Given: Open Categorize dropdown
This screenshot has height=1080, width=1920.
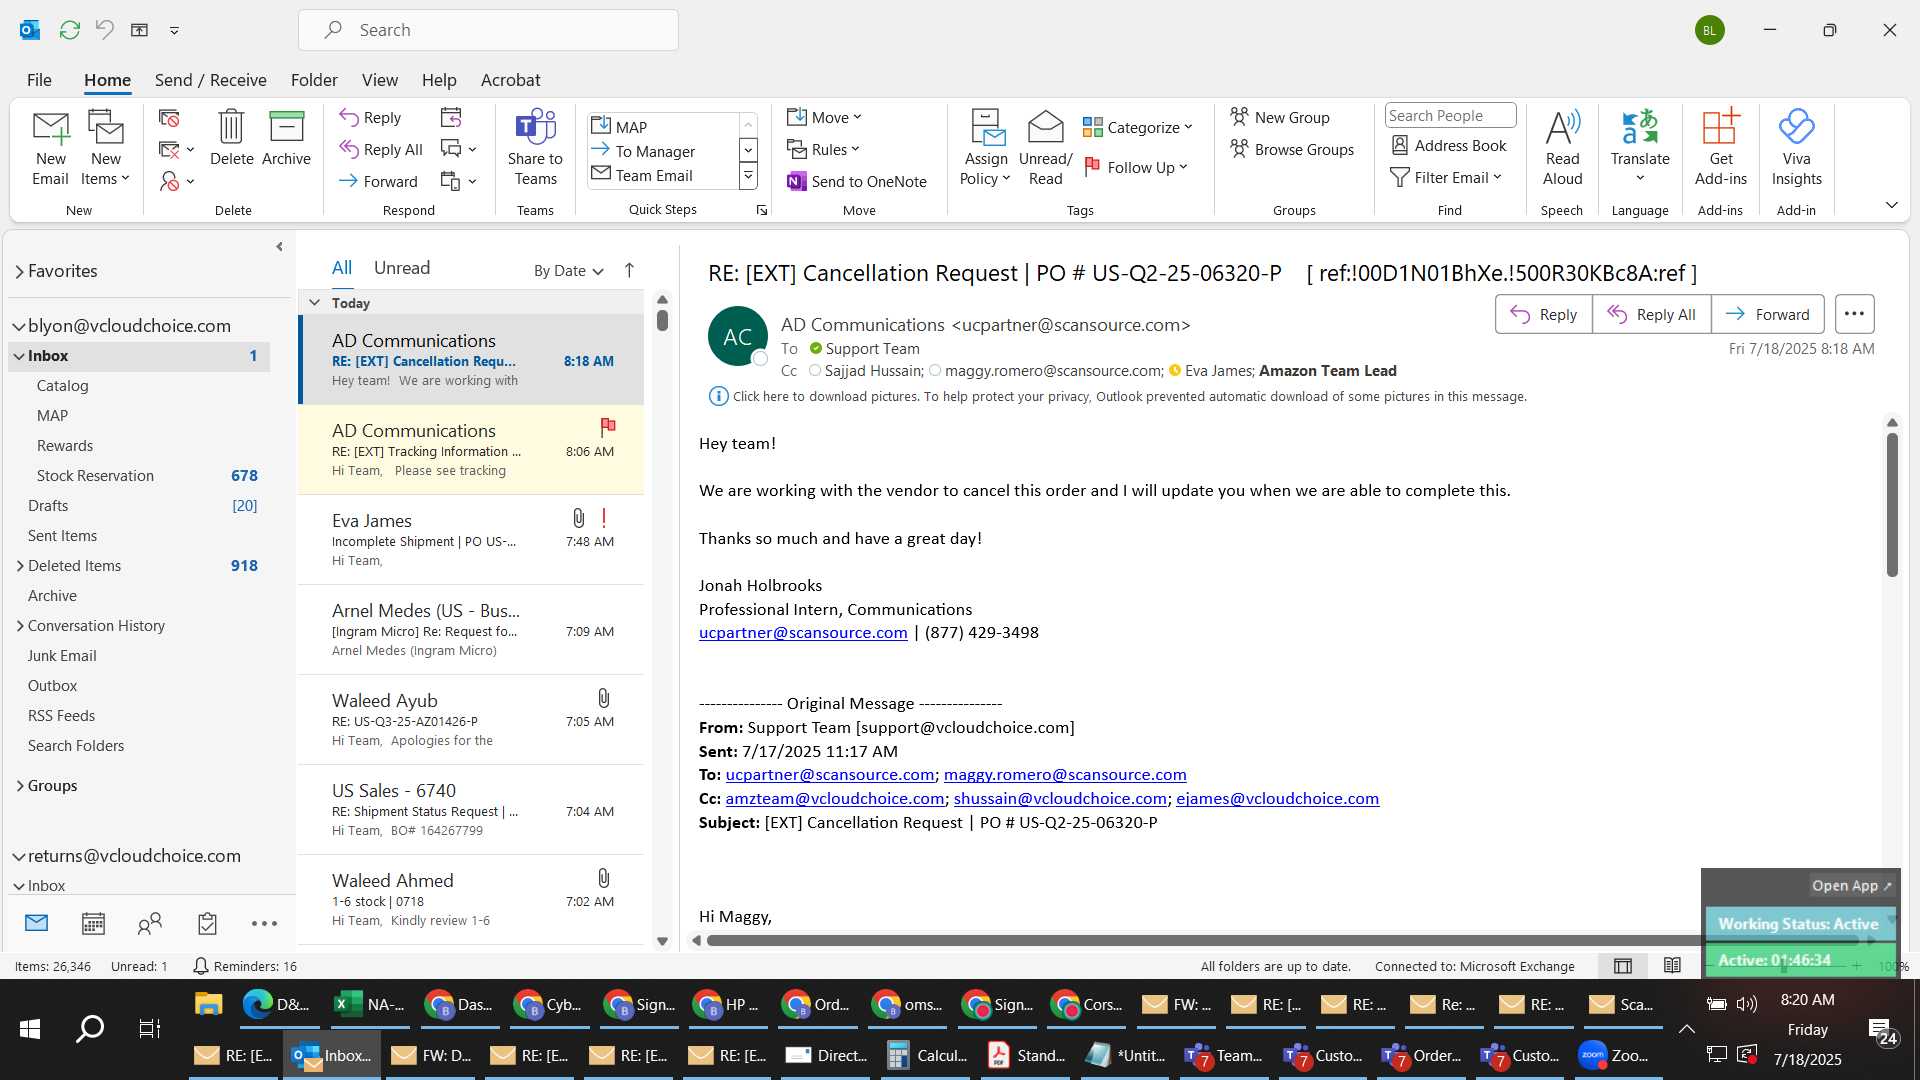Looking at the screenshot, I should pos(1137,127).
